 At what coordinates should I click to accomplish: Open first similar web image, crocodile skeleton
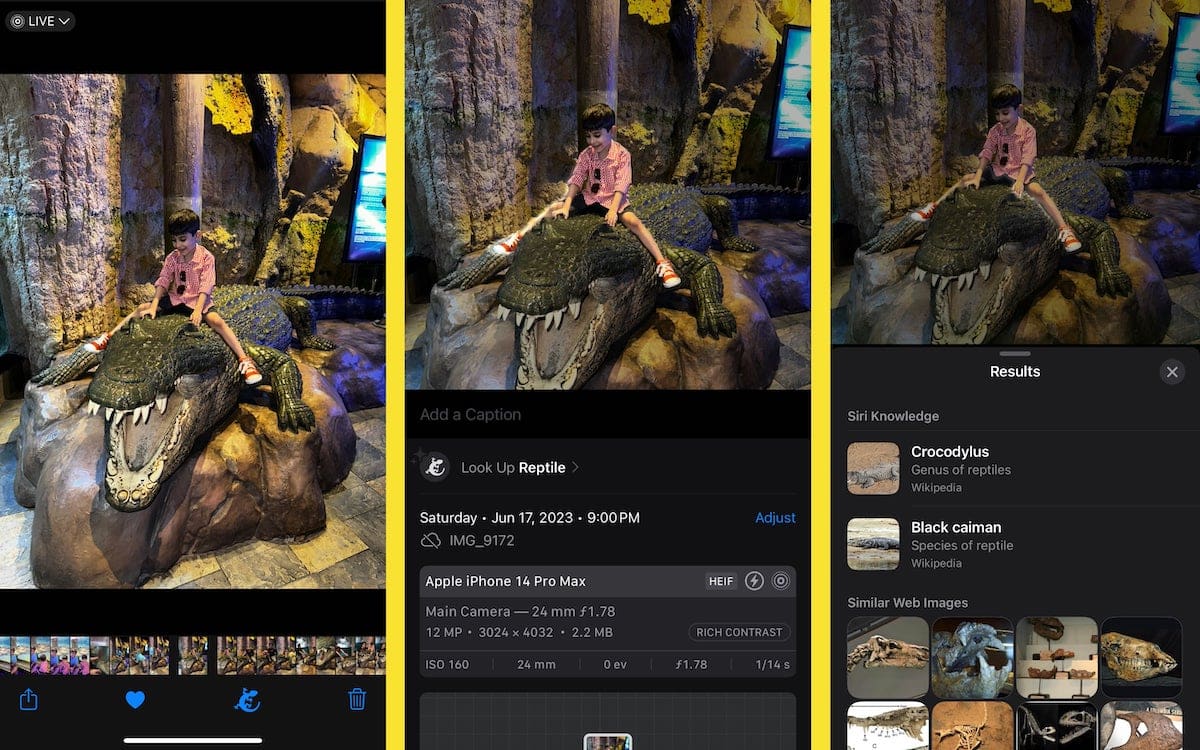click(x=888, y=657)
